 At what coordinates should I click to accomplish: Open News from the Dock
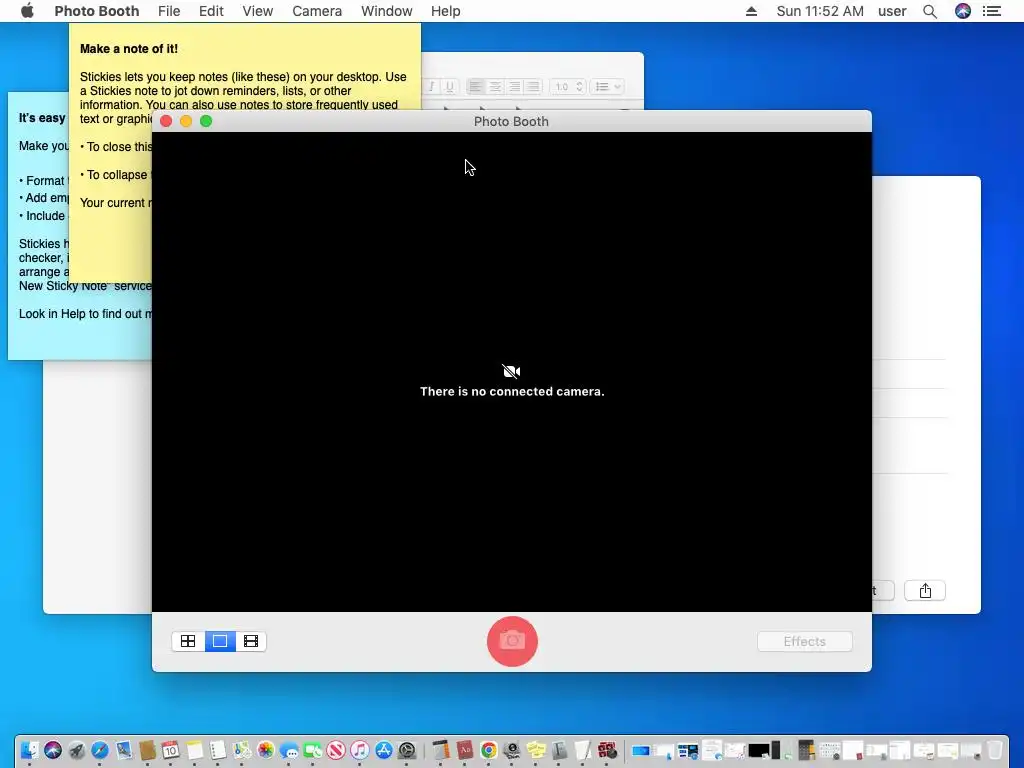point(336,750)
